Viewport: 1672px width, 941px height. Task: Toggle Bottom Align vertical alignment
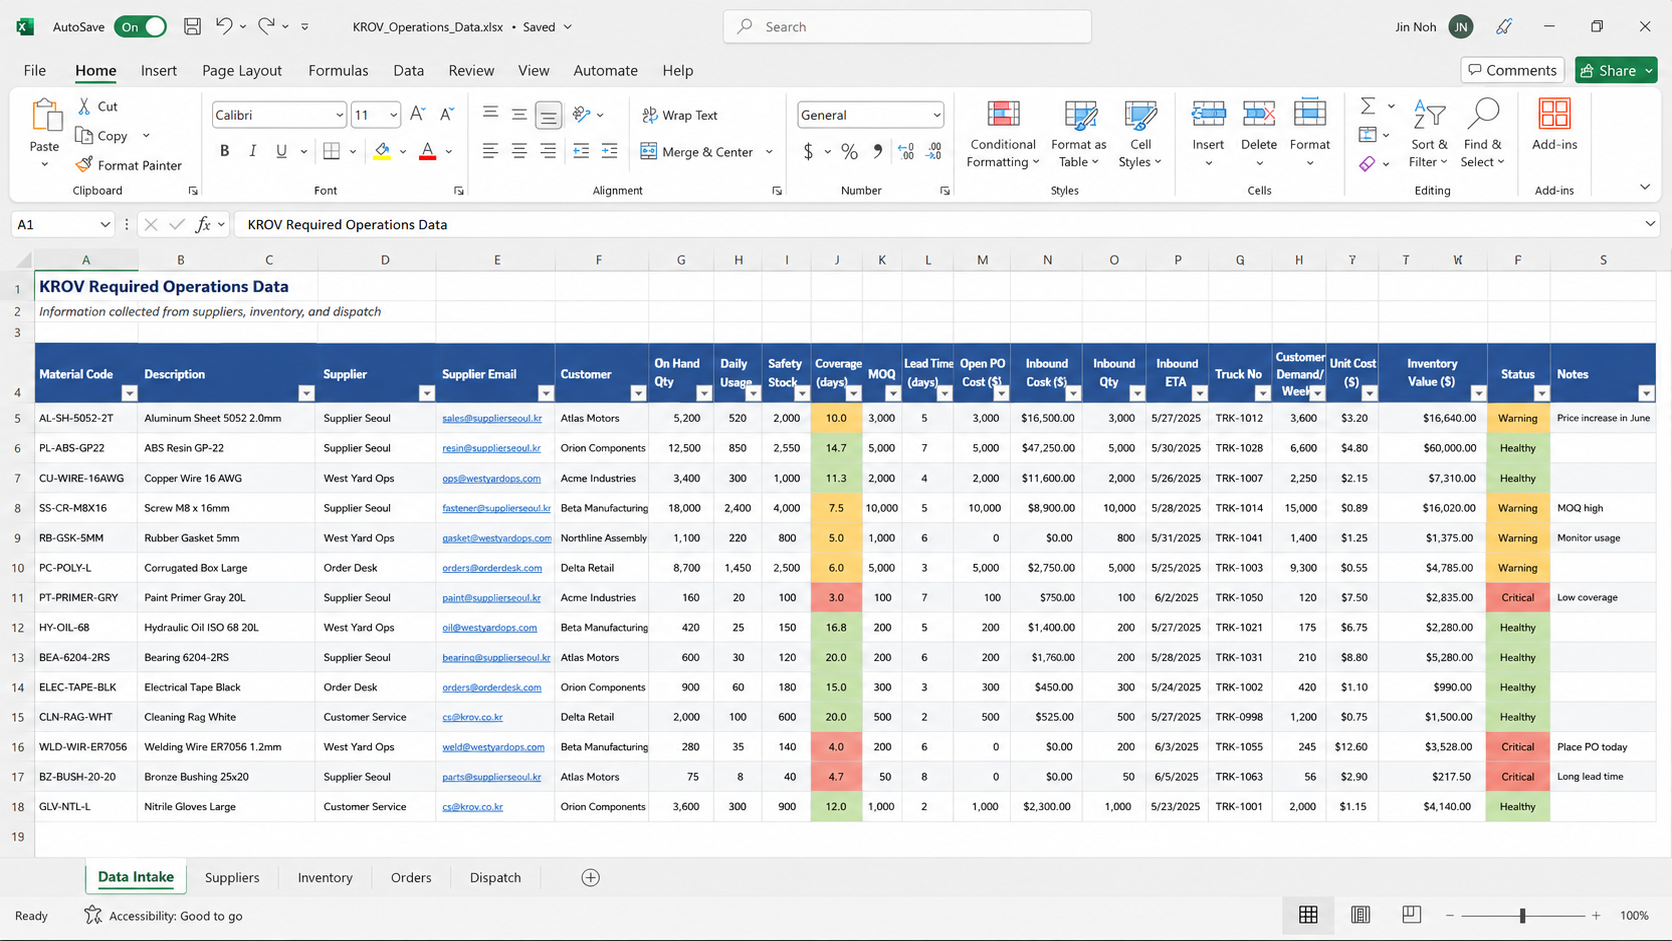point(548,115)
